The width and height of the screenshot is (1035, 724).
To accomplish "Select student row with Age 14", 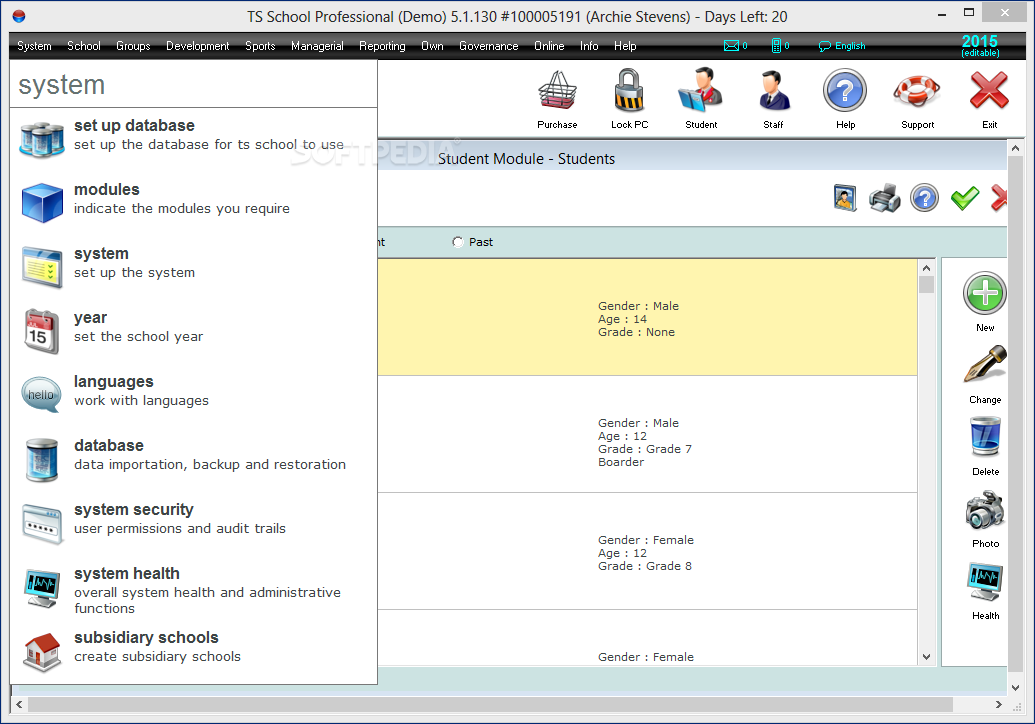I will pos(647,317).
